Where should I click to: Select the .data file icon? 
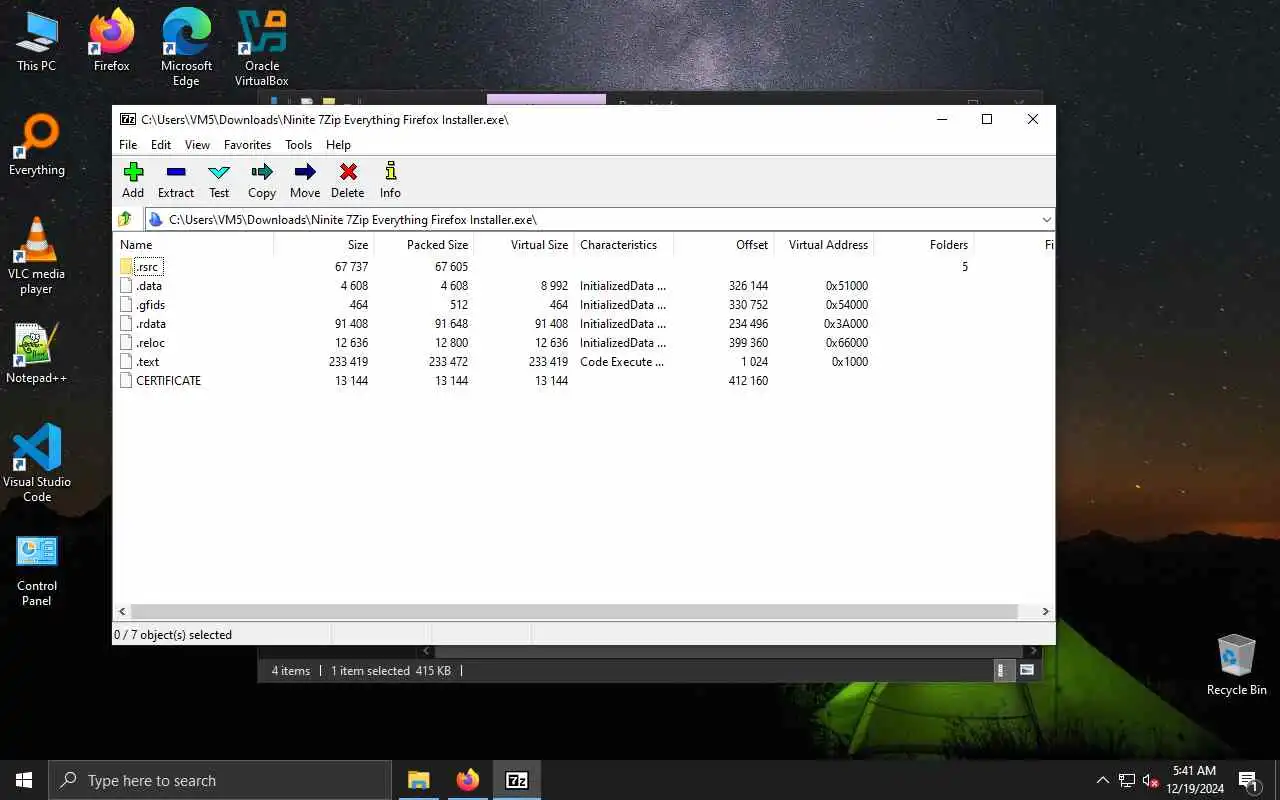pyautogui.click(x=126, y=285)
